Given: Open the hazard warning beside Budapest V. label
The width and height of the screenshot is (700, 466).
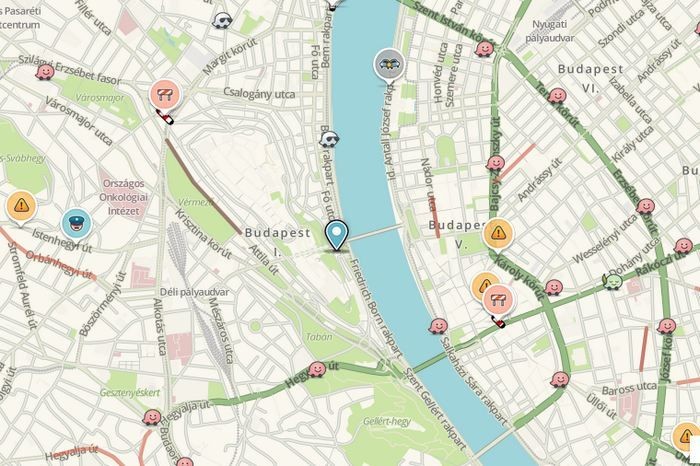Looking at the screenshot, I should [x=498, y=233].
